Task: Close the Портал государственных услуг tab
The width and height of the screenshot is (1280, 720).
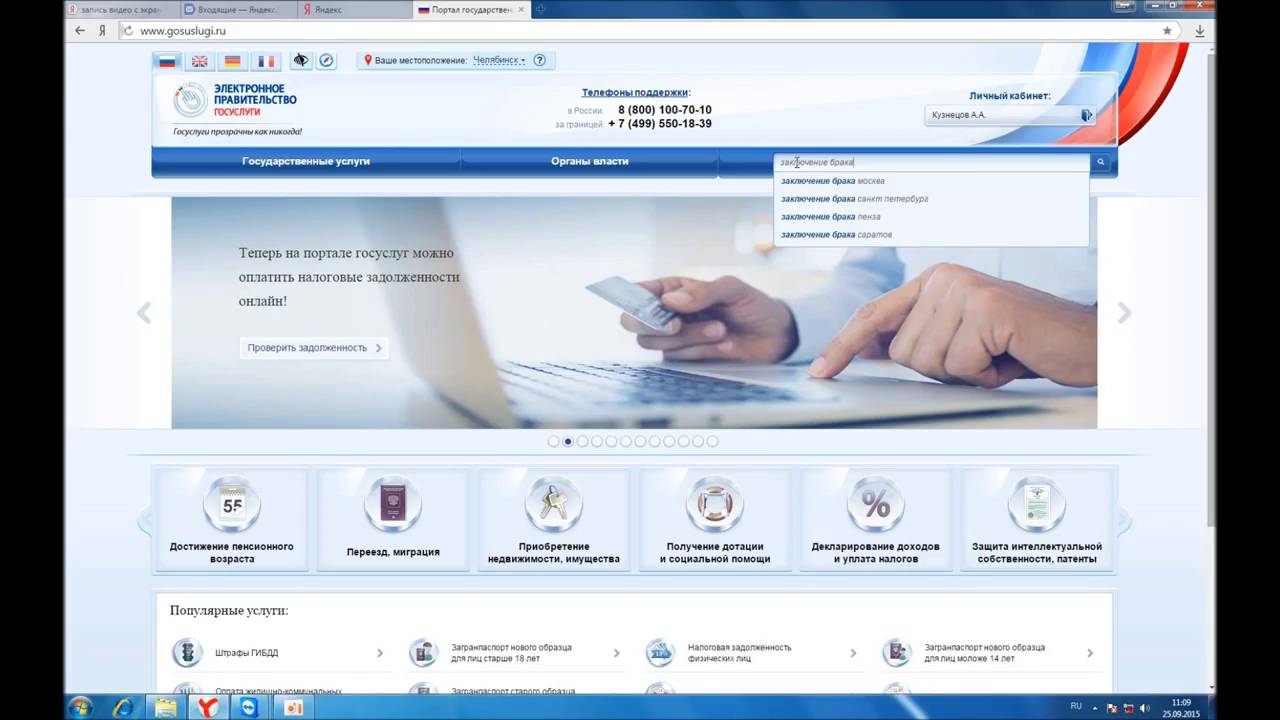Action: tap(521, 9)
